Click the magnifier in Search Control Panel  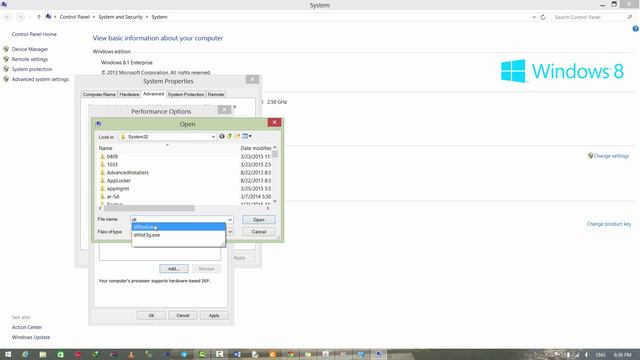coord(629,17)
